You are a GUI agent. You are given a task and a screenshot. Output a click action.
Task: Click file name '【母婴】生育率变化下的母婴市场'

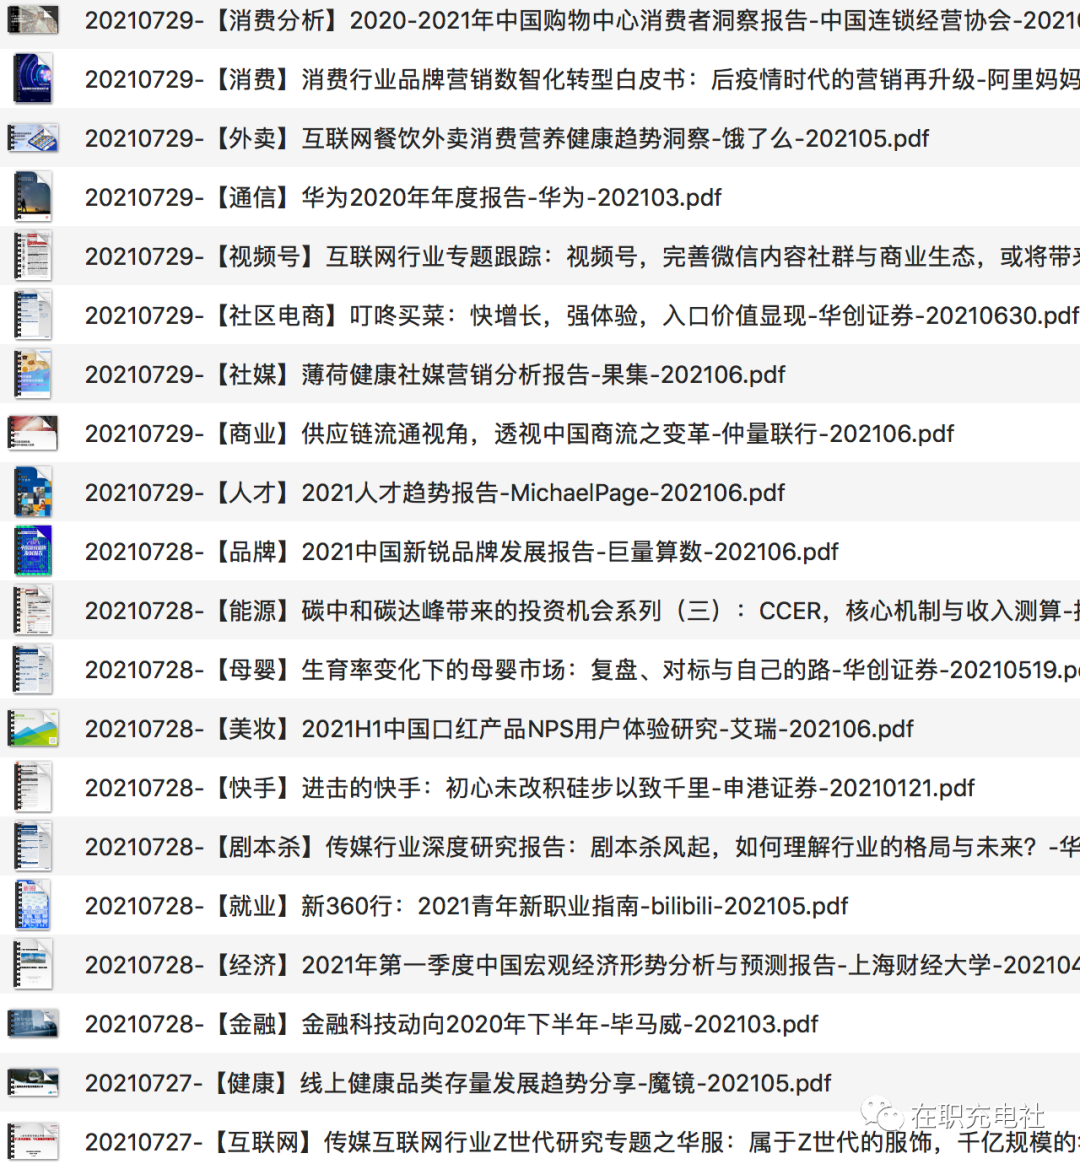click(x=388, y=670)
